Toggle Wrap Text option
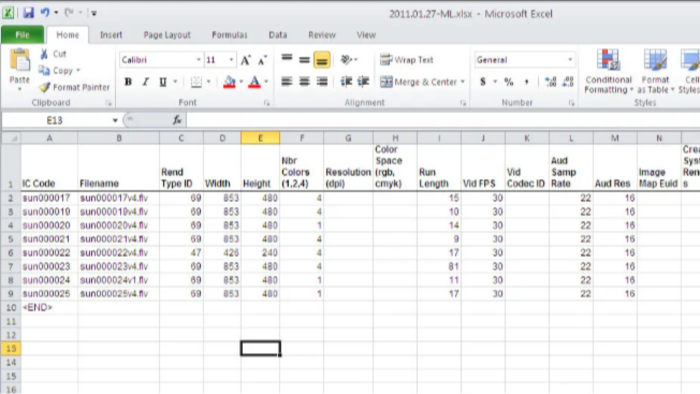The width and height of the screenshot is (700, 394). pos(407,60)
